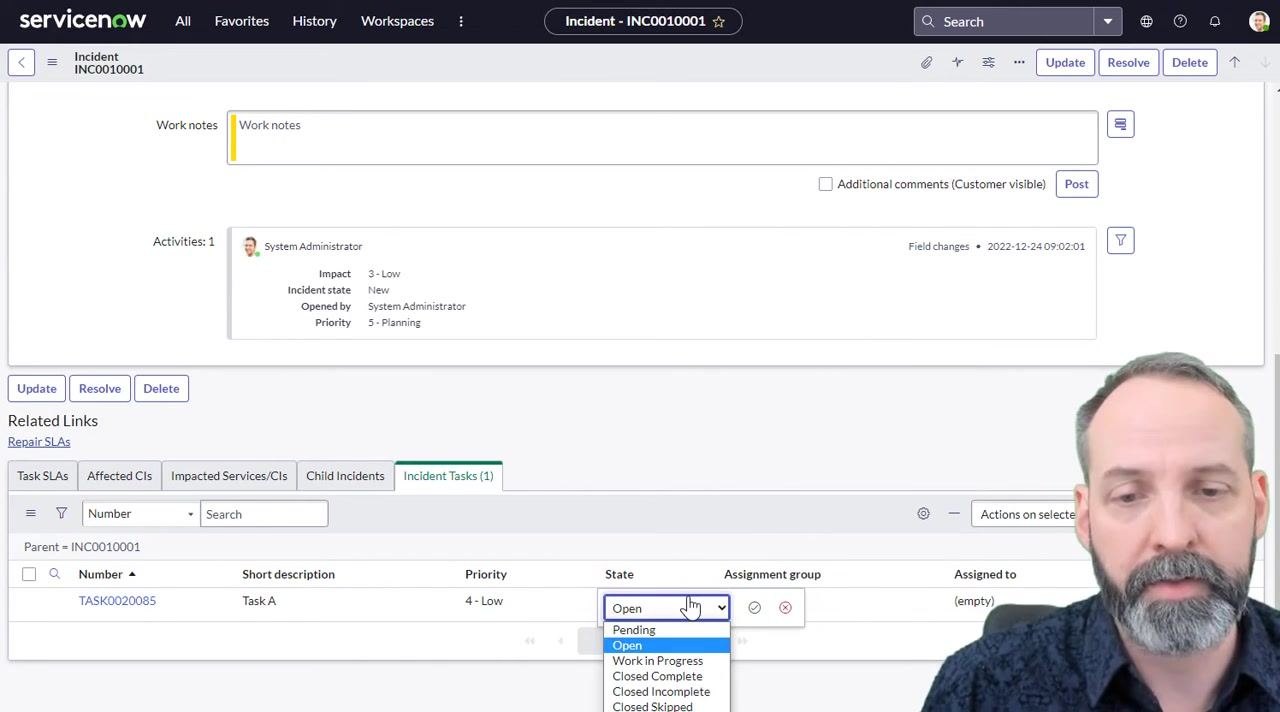The height and width of the screenshot is (712, 1280).
Task: Tick the select-all checkbox in the task list header
Action: coord(29,574)
